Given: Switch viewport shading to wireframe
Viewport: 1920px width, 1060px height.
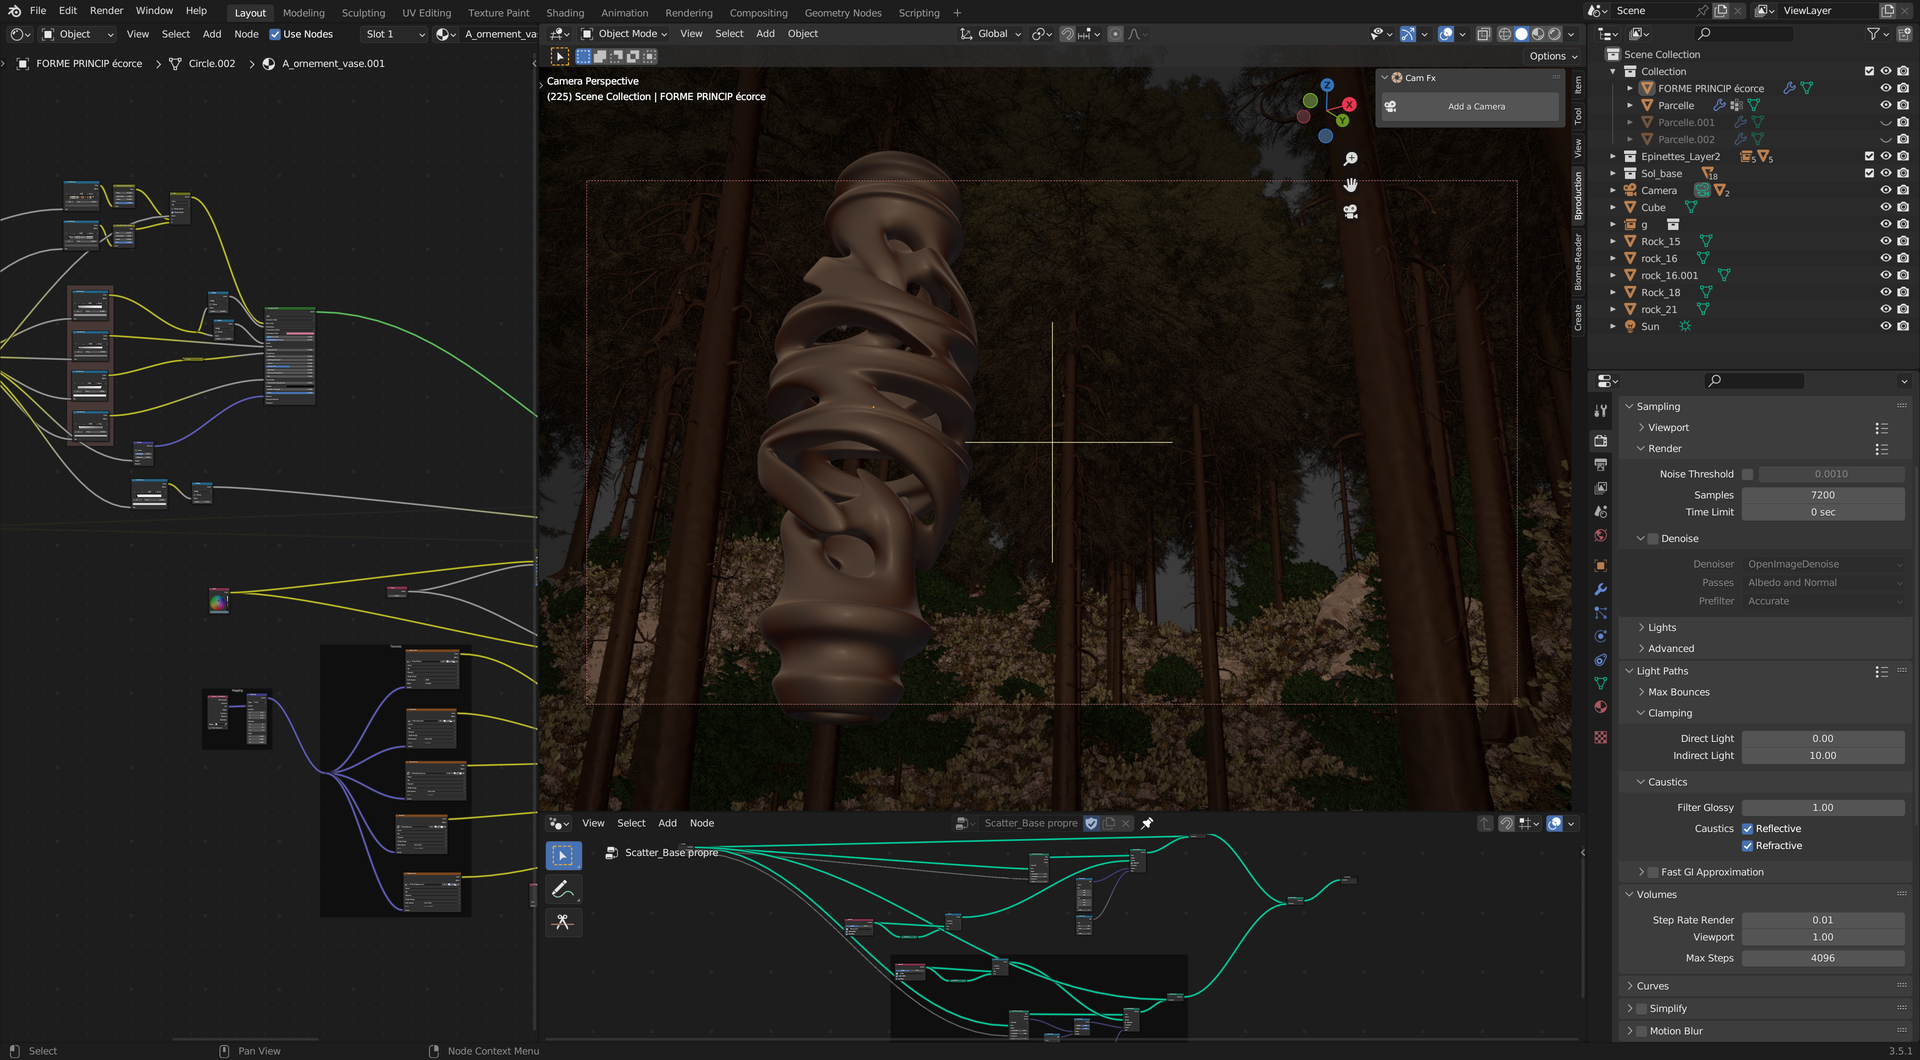Looking at the screenshot, I should point(1504,34).
